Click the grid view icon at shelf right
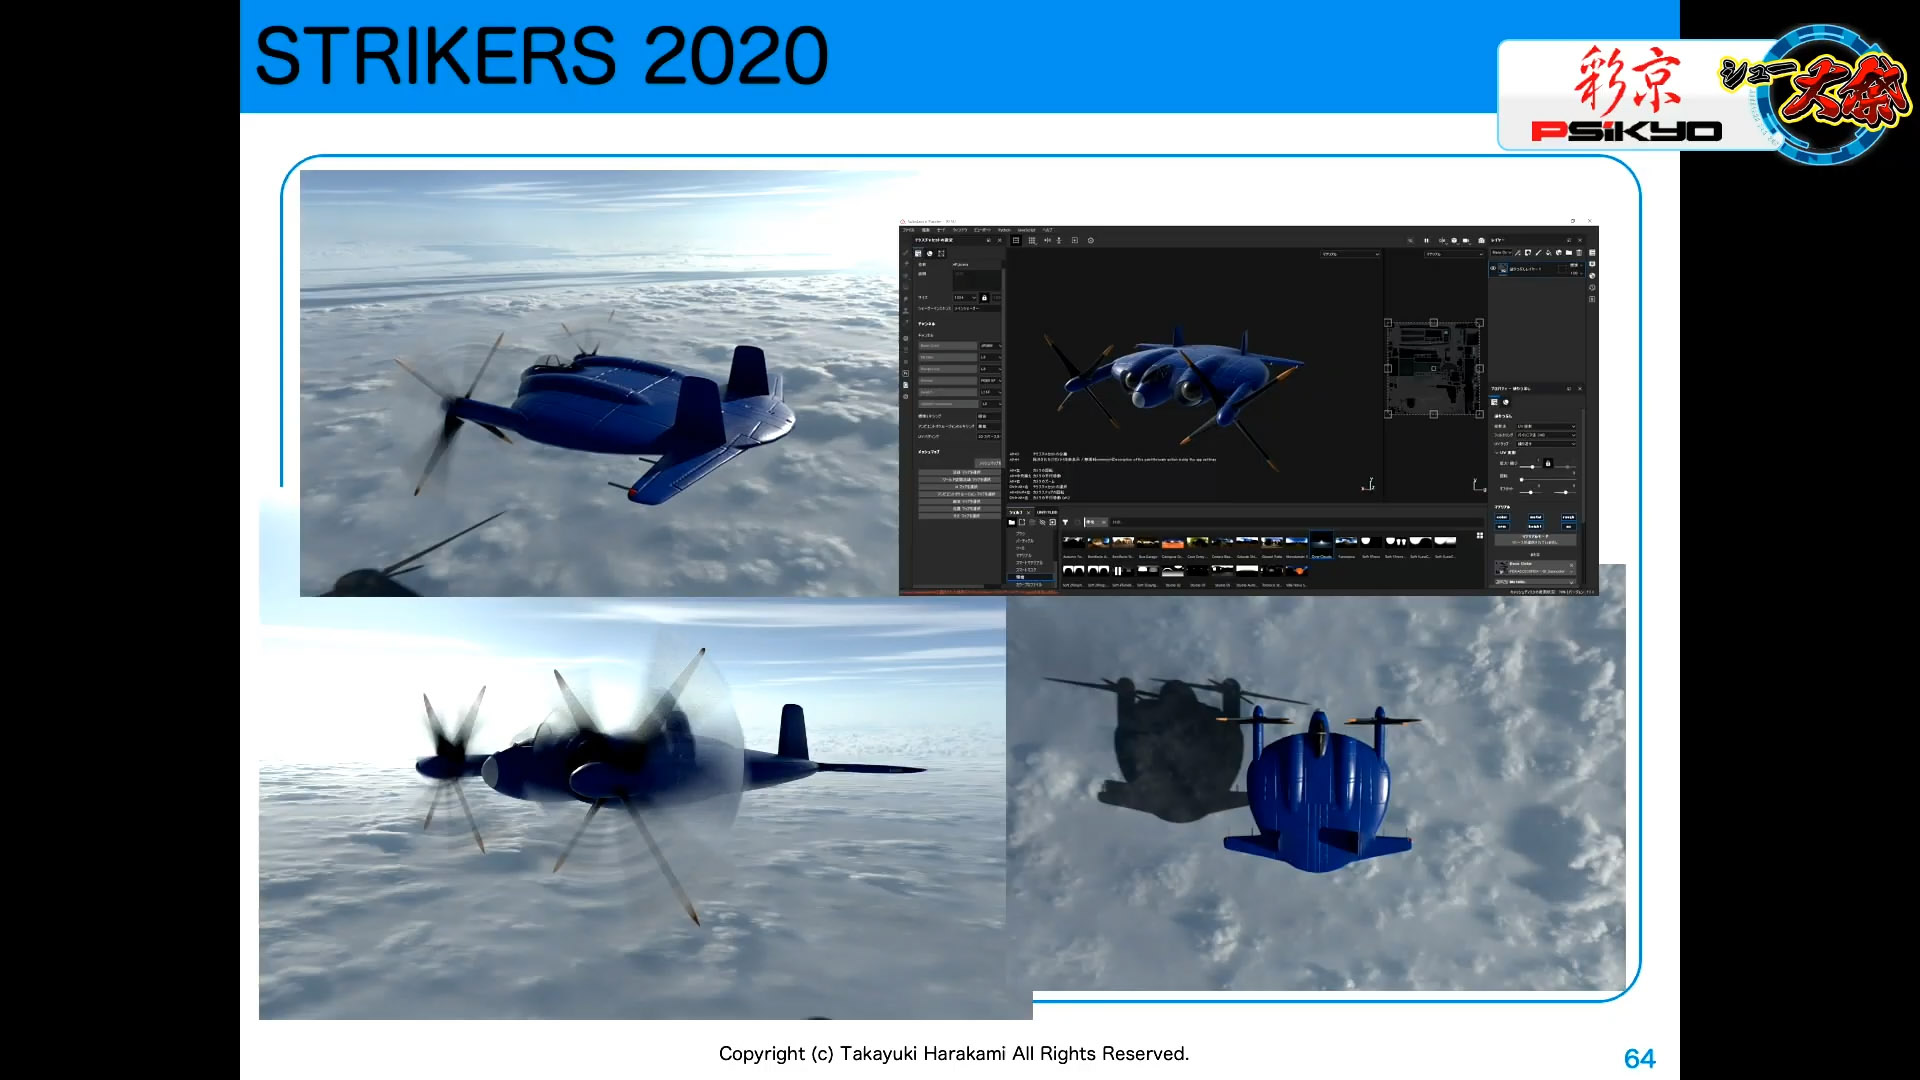 pyautogui.click(x=1480, y=535)
